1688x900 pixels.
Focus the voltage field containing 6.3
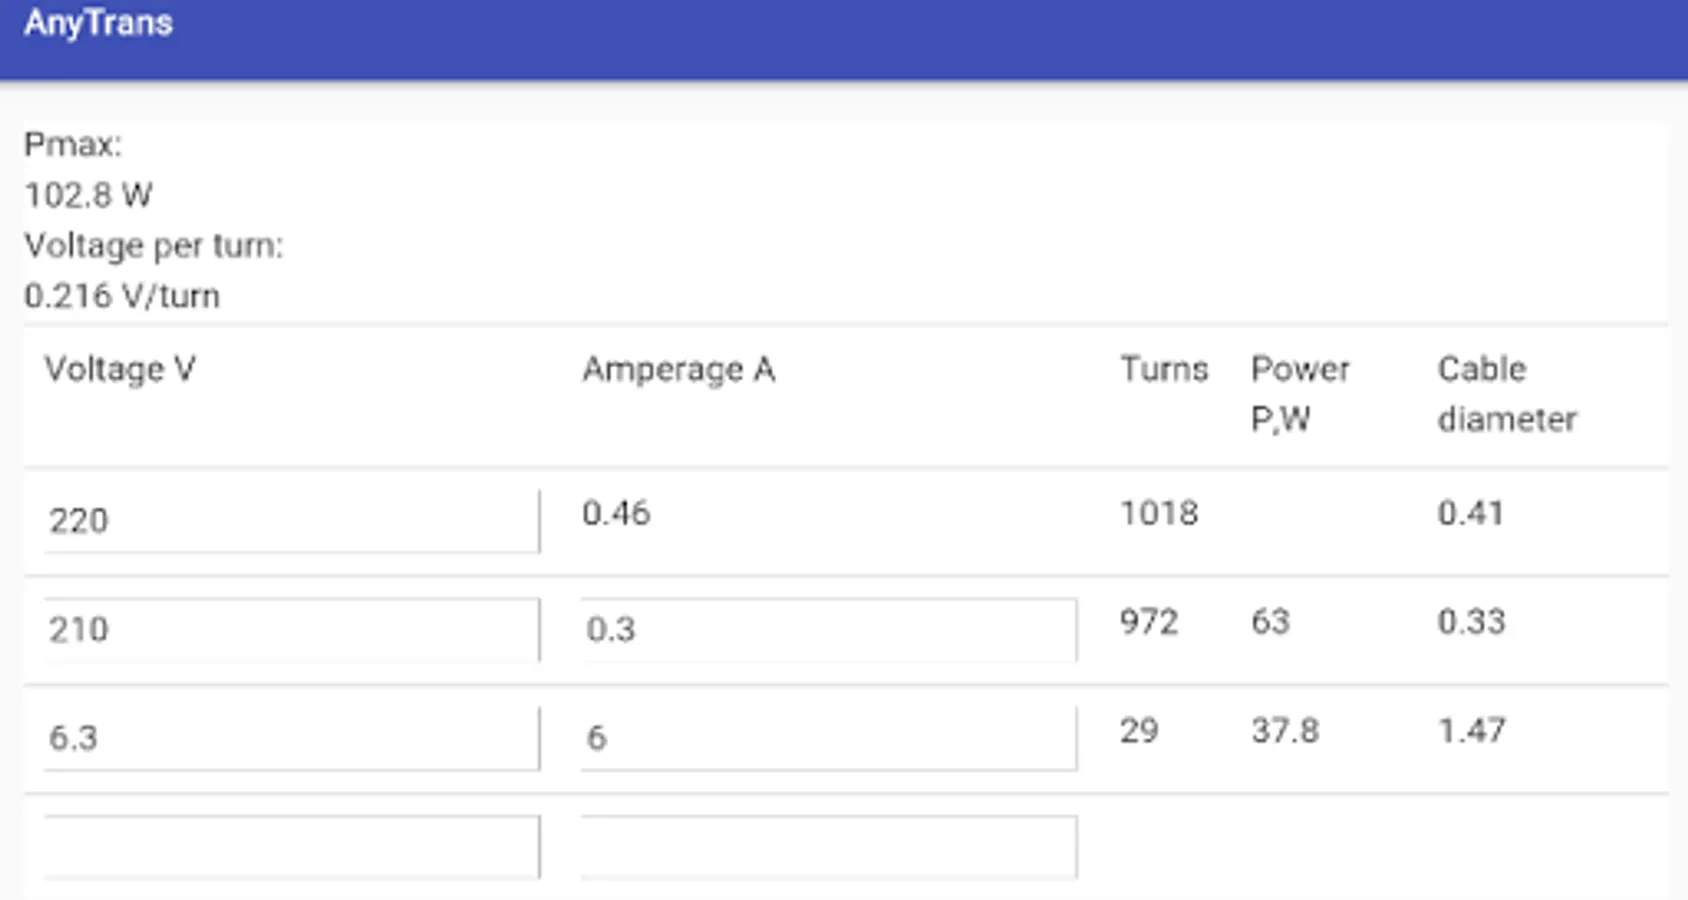click(292, 739)
